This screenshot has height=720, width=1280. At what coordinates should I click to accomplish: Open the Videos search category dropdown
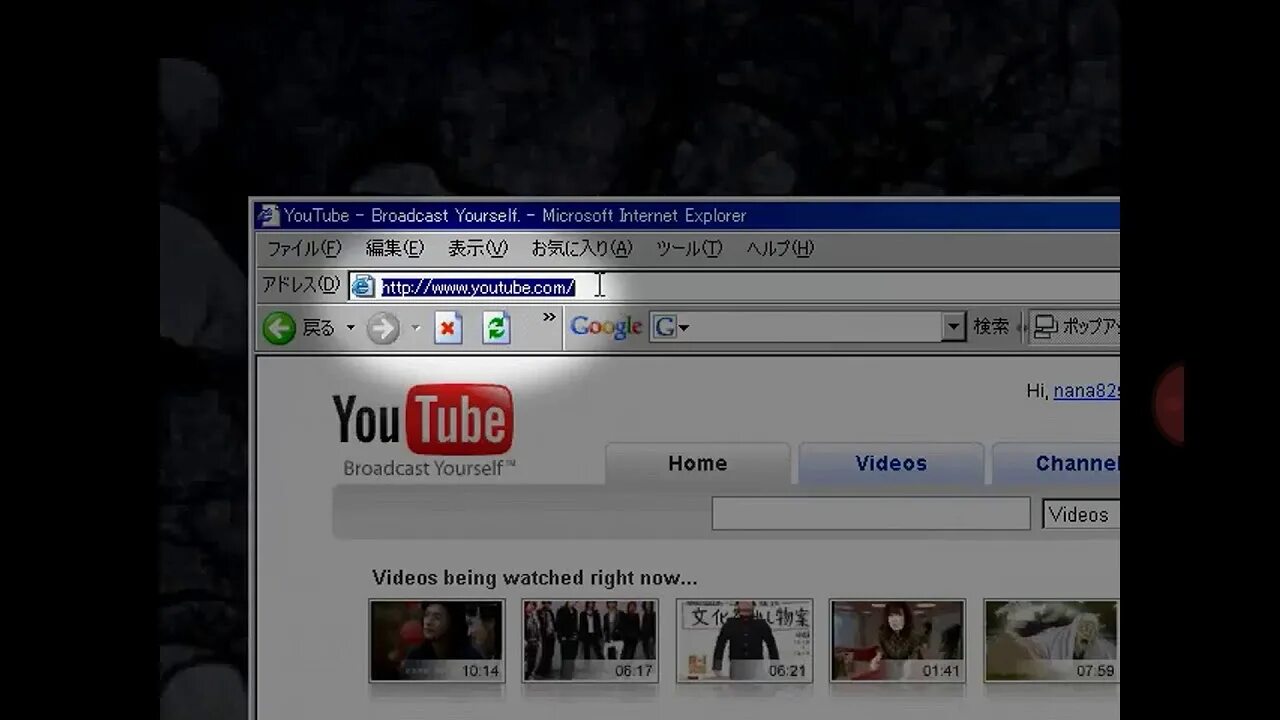click(1081, 514)
